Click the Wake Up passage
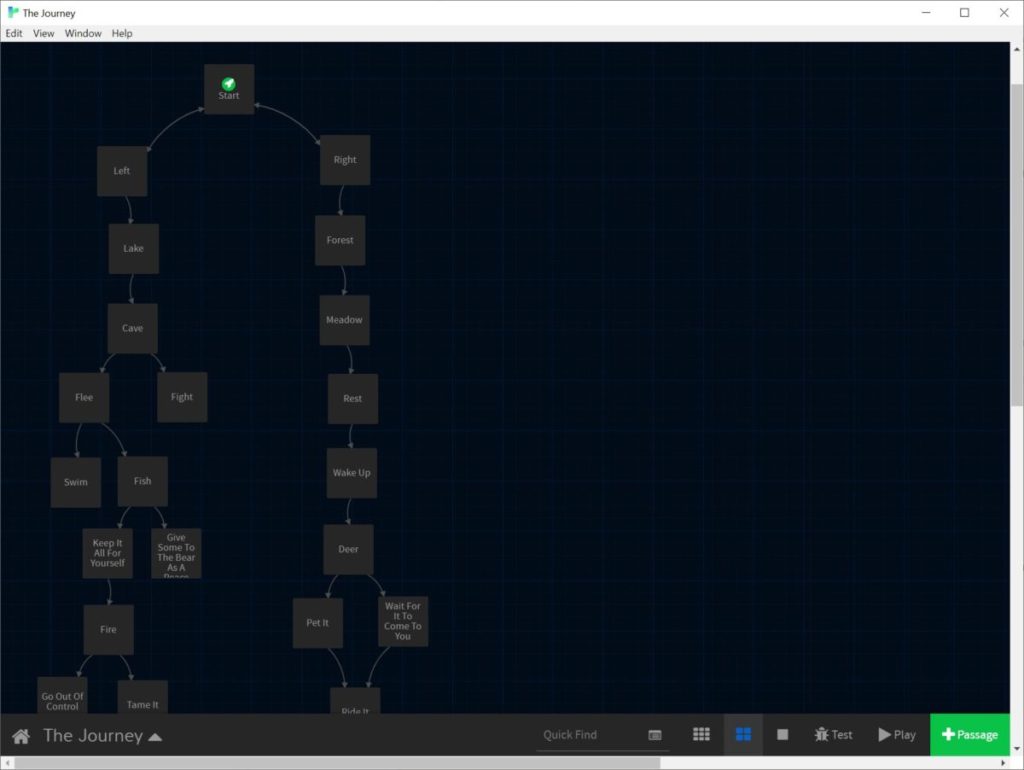The width and height of the screenshot is (1024, 770). point(352,473)
